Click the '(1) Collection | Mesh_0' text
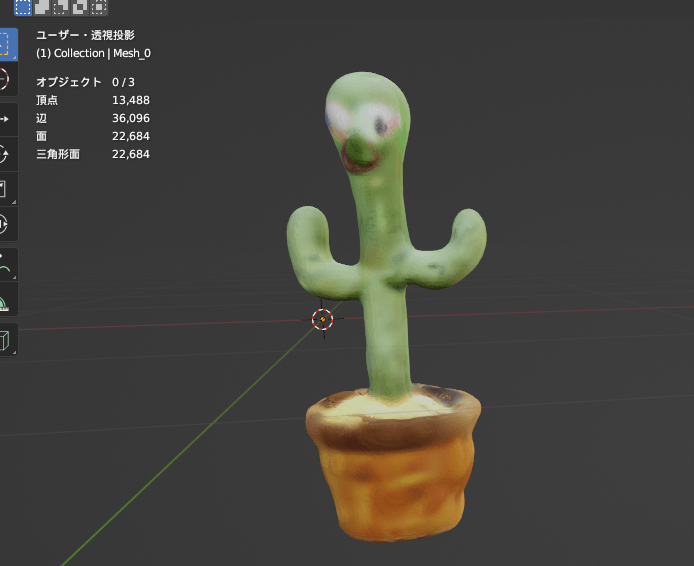The width and height of the screenshot is (694, 566). tap(93, 53)
